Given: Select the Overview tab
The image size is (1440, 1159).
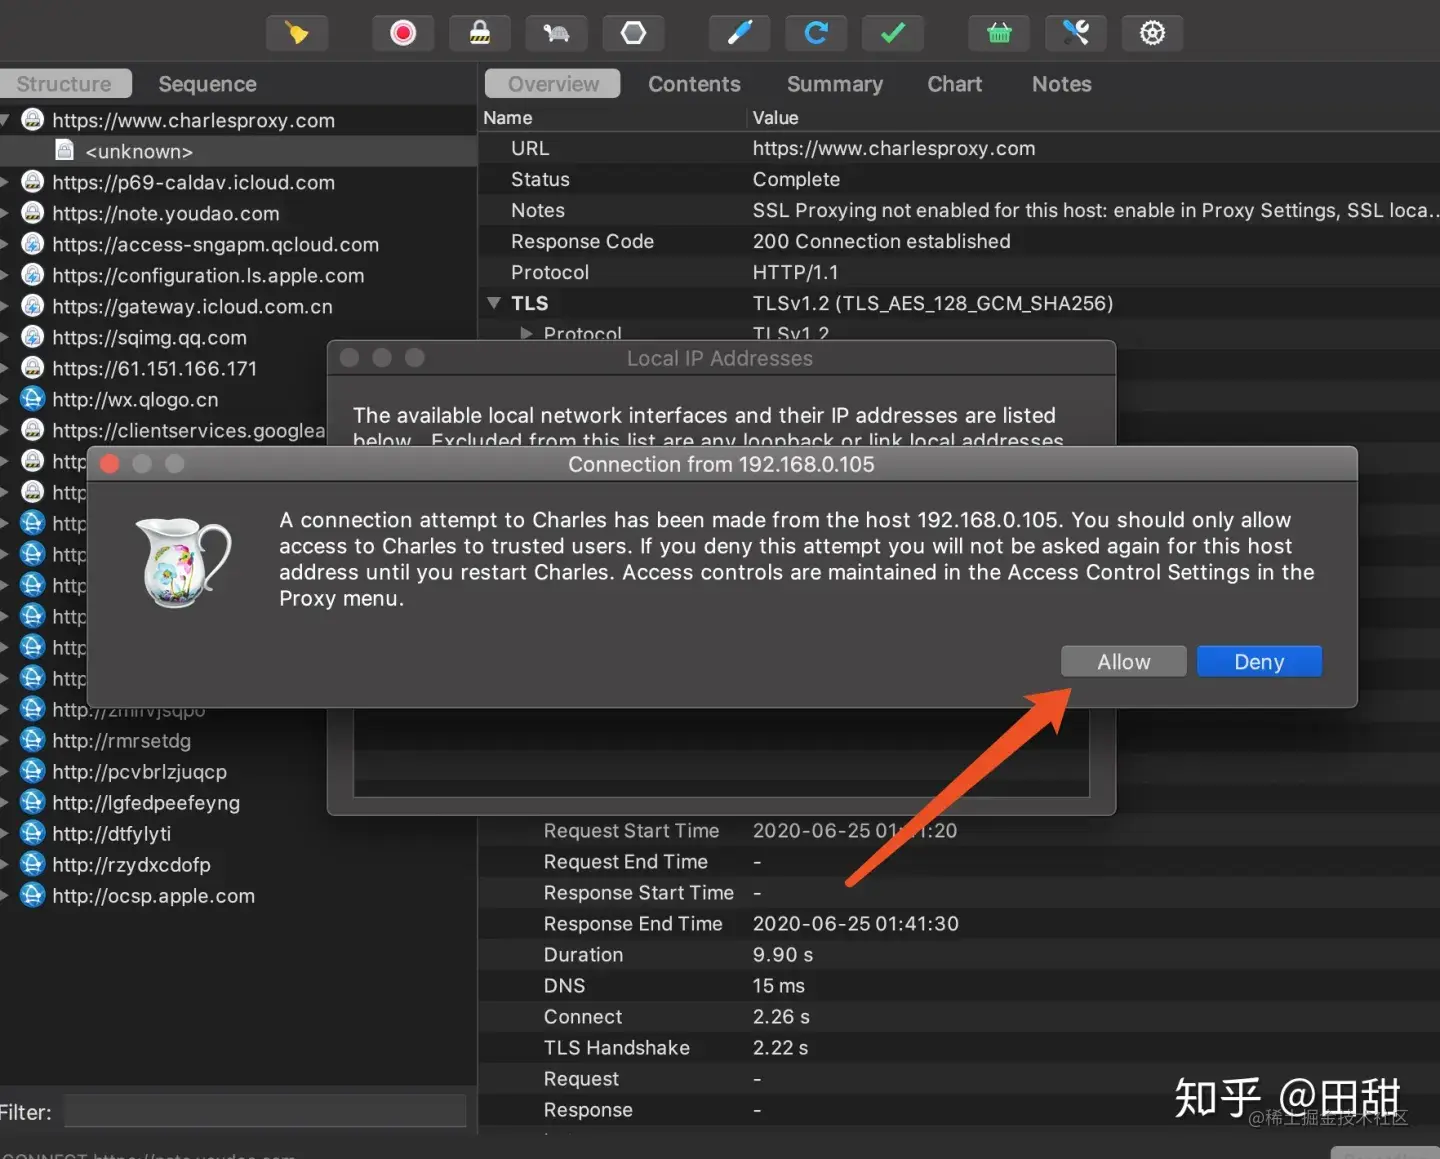Looking at the screenshot, I should (553, 84).
